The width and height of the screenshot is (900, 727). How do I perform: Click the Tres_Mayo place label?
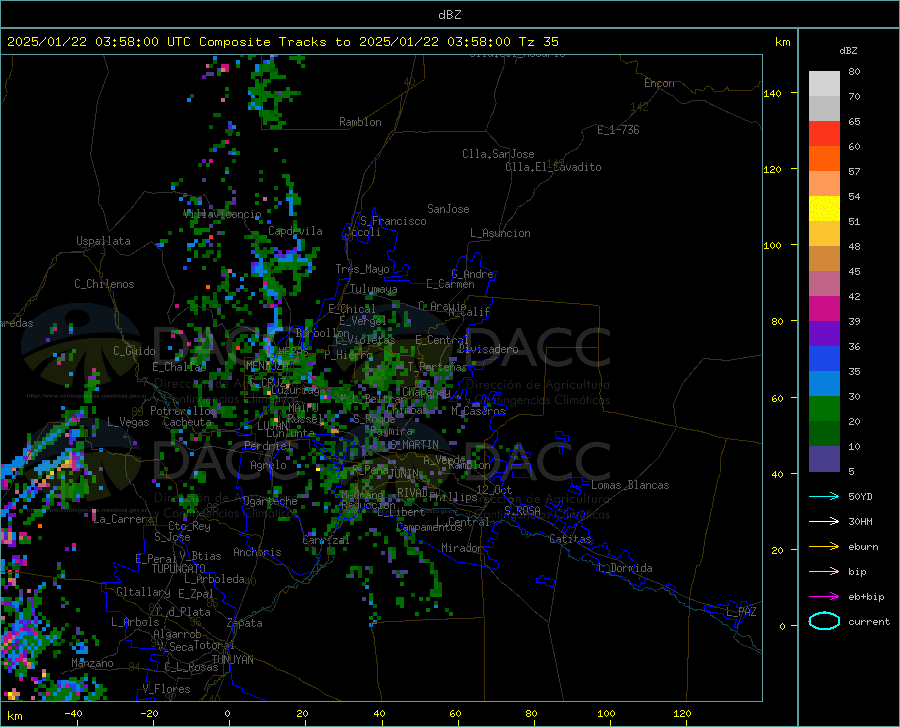pos(362,269)
